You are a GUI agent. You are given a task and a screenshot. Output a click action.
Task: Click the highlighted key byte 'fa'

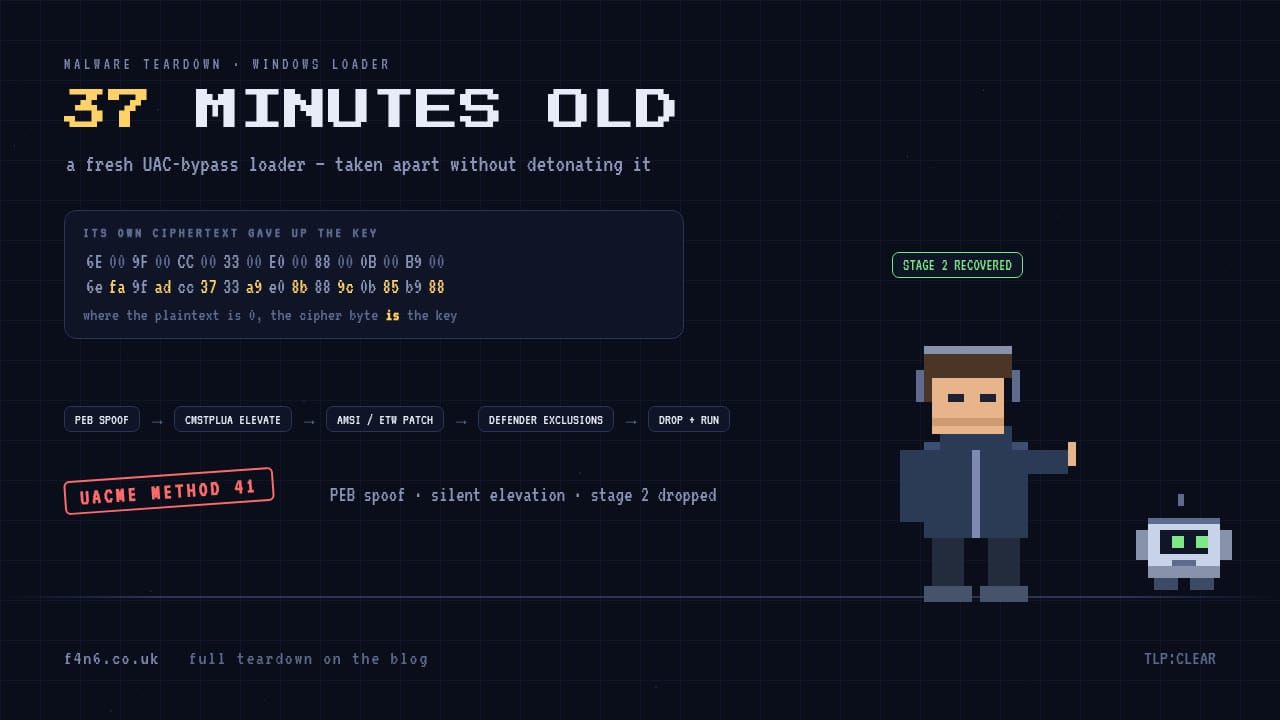(x=117, y=287)
